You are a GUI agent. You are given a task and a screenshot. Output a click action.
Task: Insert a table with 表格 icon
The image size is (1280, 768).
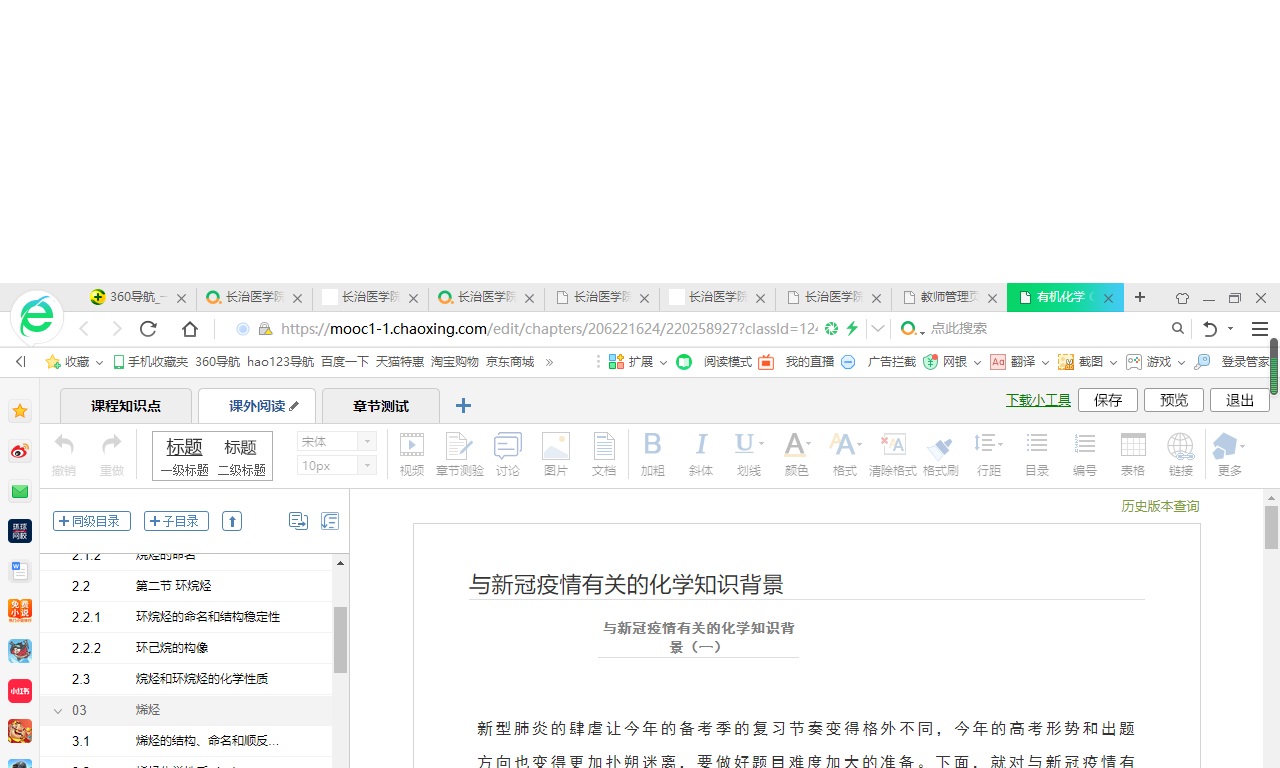click(x=1132, y=454)
